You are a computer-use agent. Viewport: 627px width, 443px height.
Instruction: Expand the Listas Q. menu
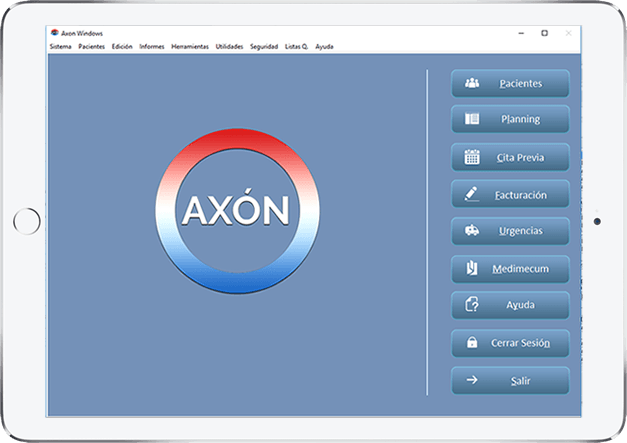click(x=297, y=46)
